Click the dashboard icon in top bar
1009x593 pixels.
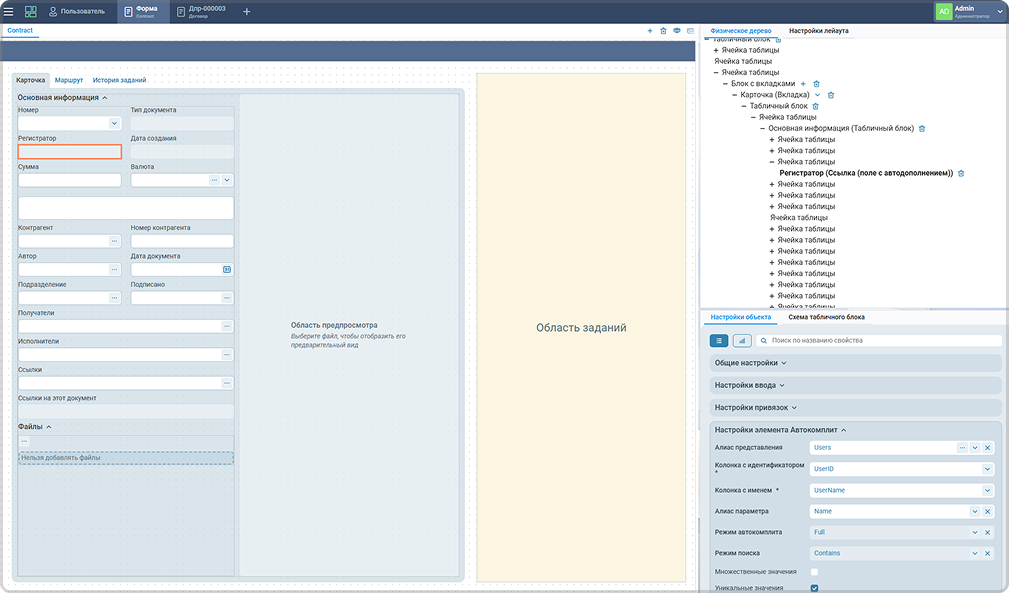[x=31, y=11]
